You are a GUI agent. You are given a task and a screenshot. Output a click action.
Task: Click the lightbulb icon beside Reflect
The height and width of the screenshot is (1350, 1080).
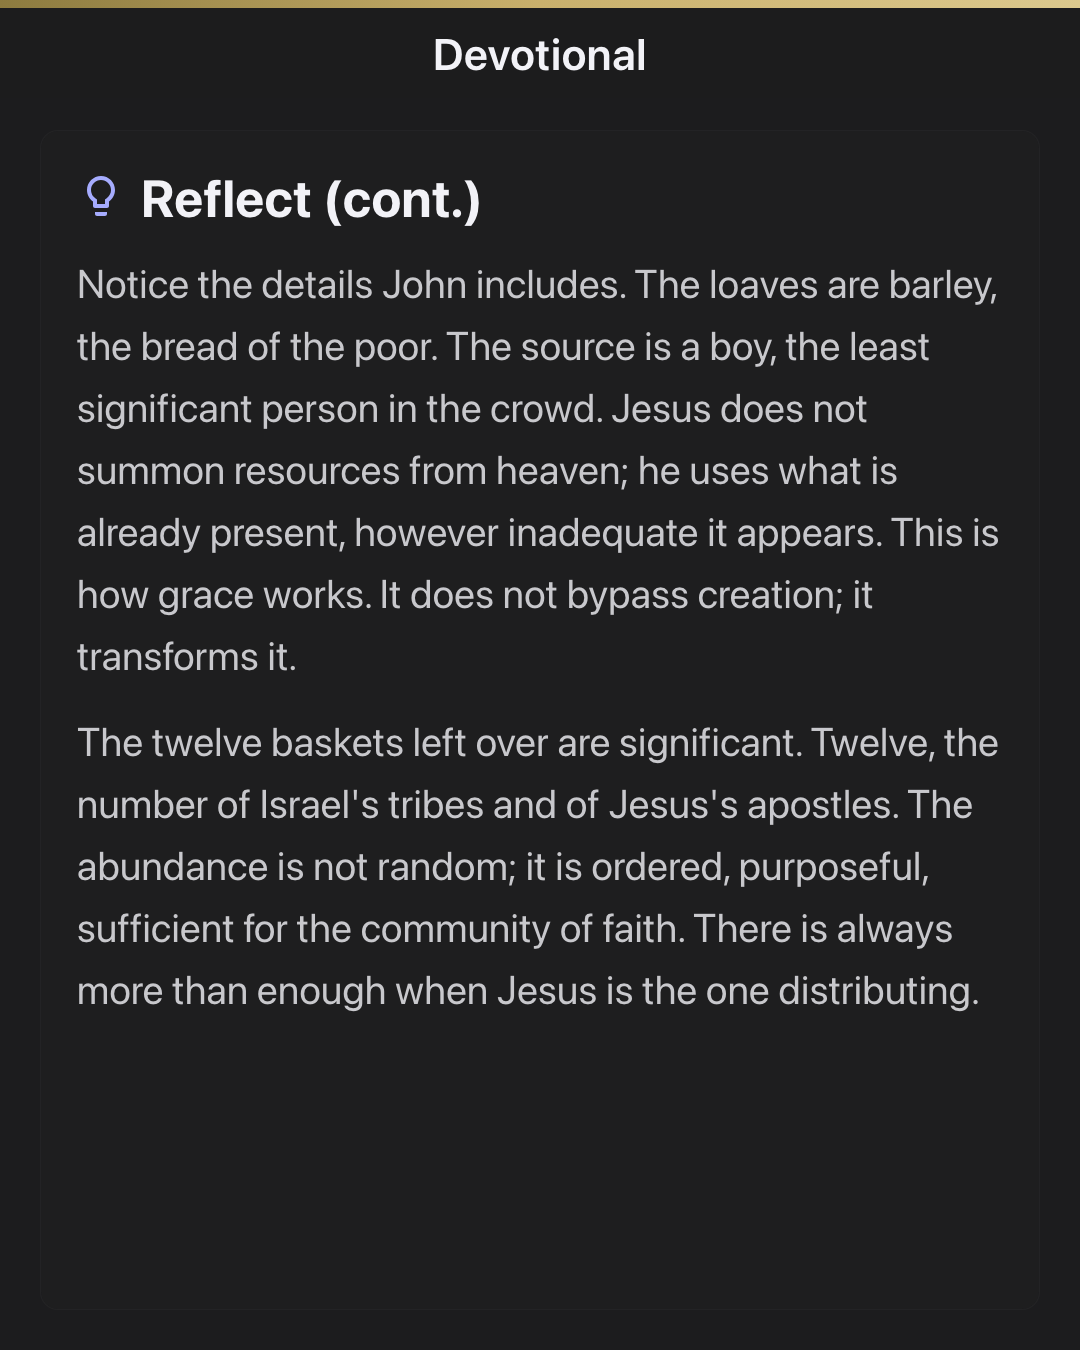click(x=101, y=197)
